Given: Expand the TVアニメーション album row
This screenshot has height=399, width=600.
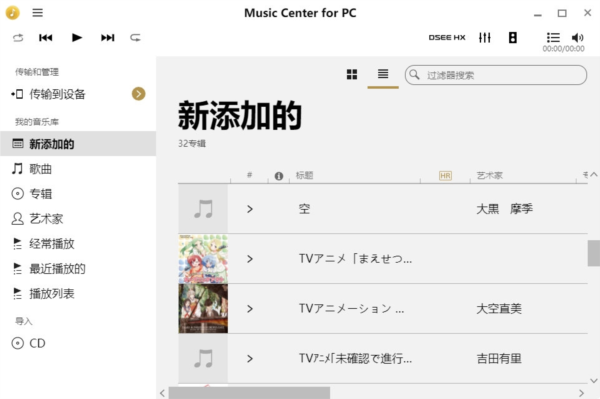Looking at the screenshot, I should (250, 309).
